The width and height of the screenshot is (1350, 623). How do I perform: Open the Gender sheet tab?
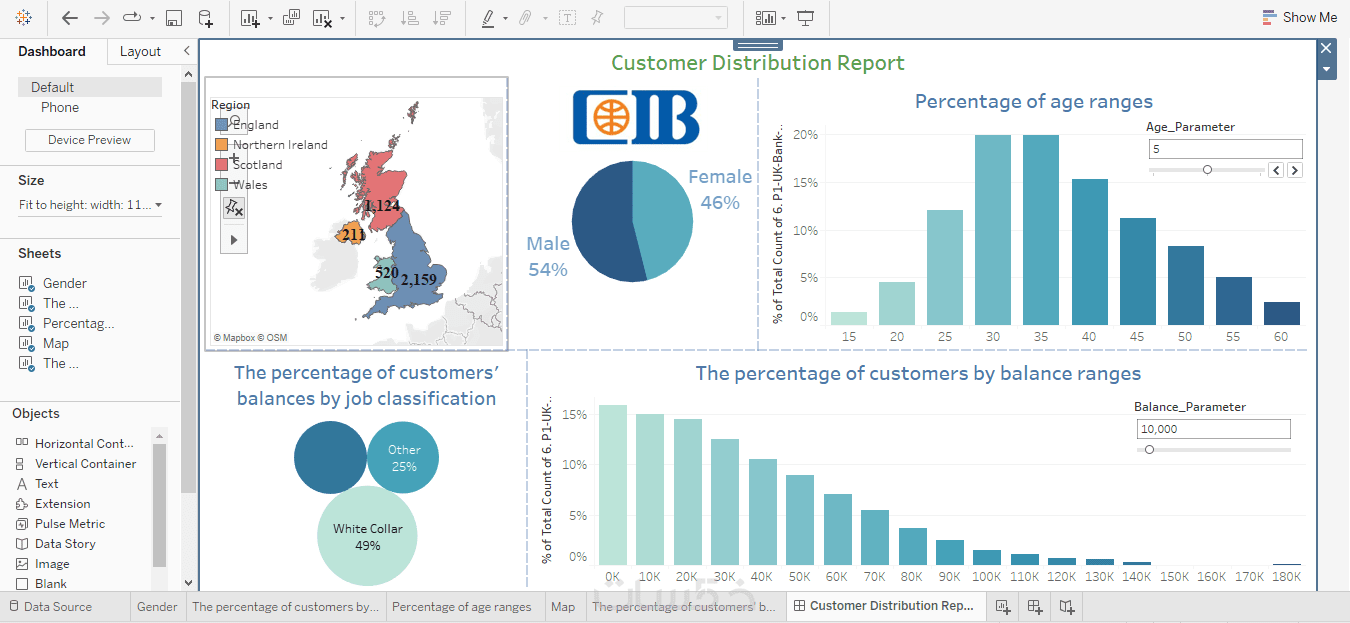157,606
